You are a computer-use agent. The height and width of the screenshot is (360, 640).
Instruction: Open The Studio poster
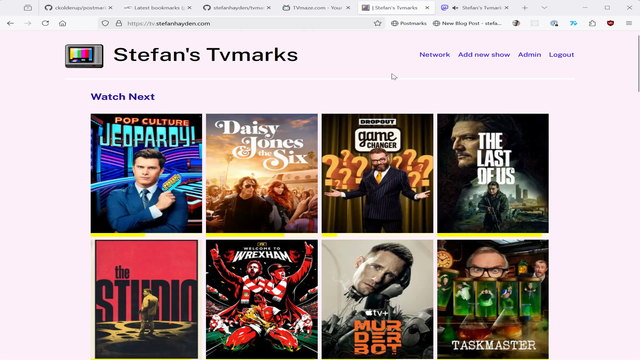[x=146, y=299]
